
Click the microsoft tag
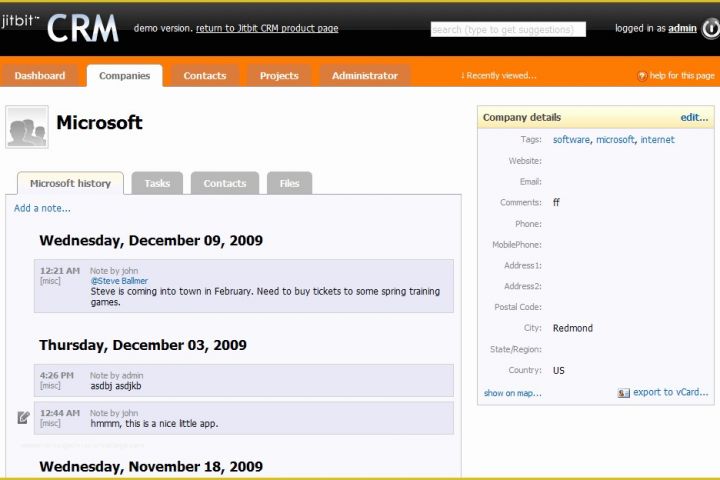pyautogui.click(x=615, y=140)
